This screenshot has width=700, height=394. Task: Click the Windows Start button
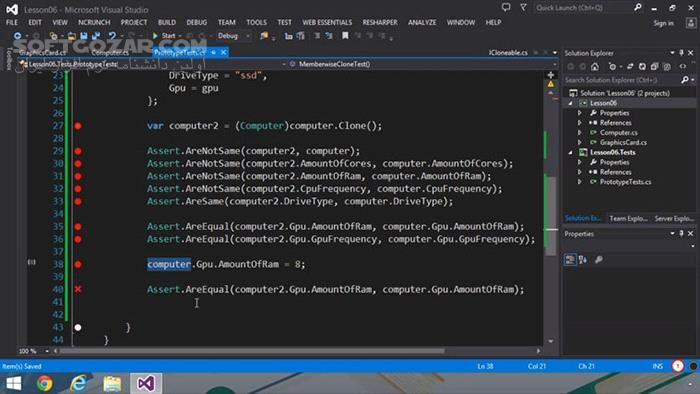[x=13, y=383]
